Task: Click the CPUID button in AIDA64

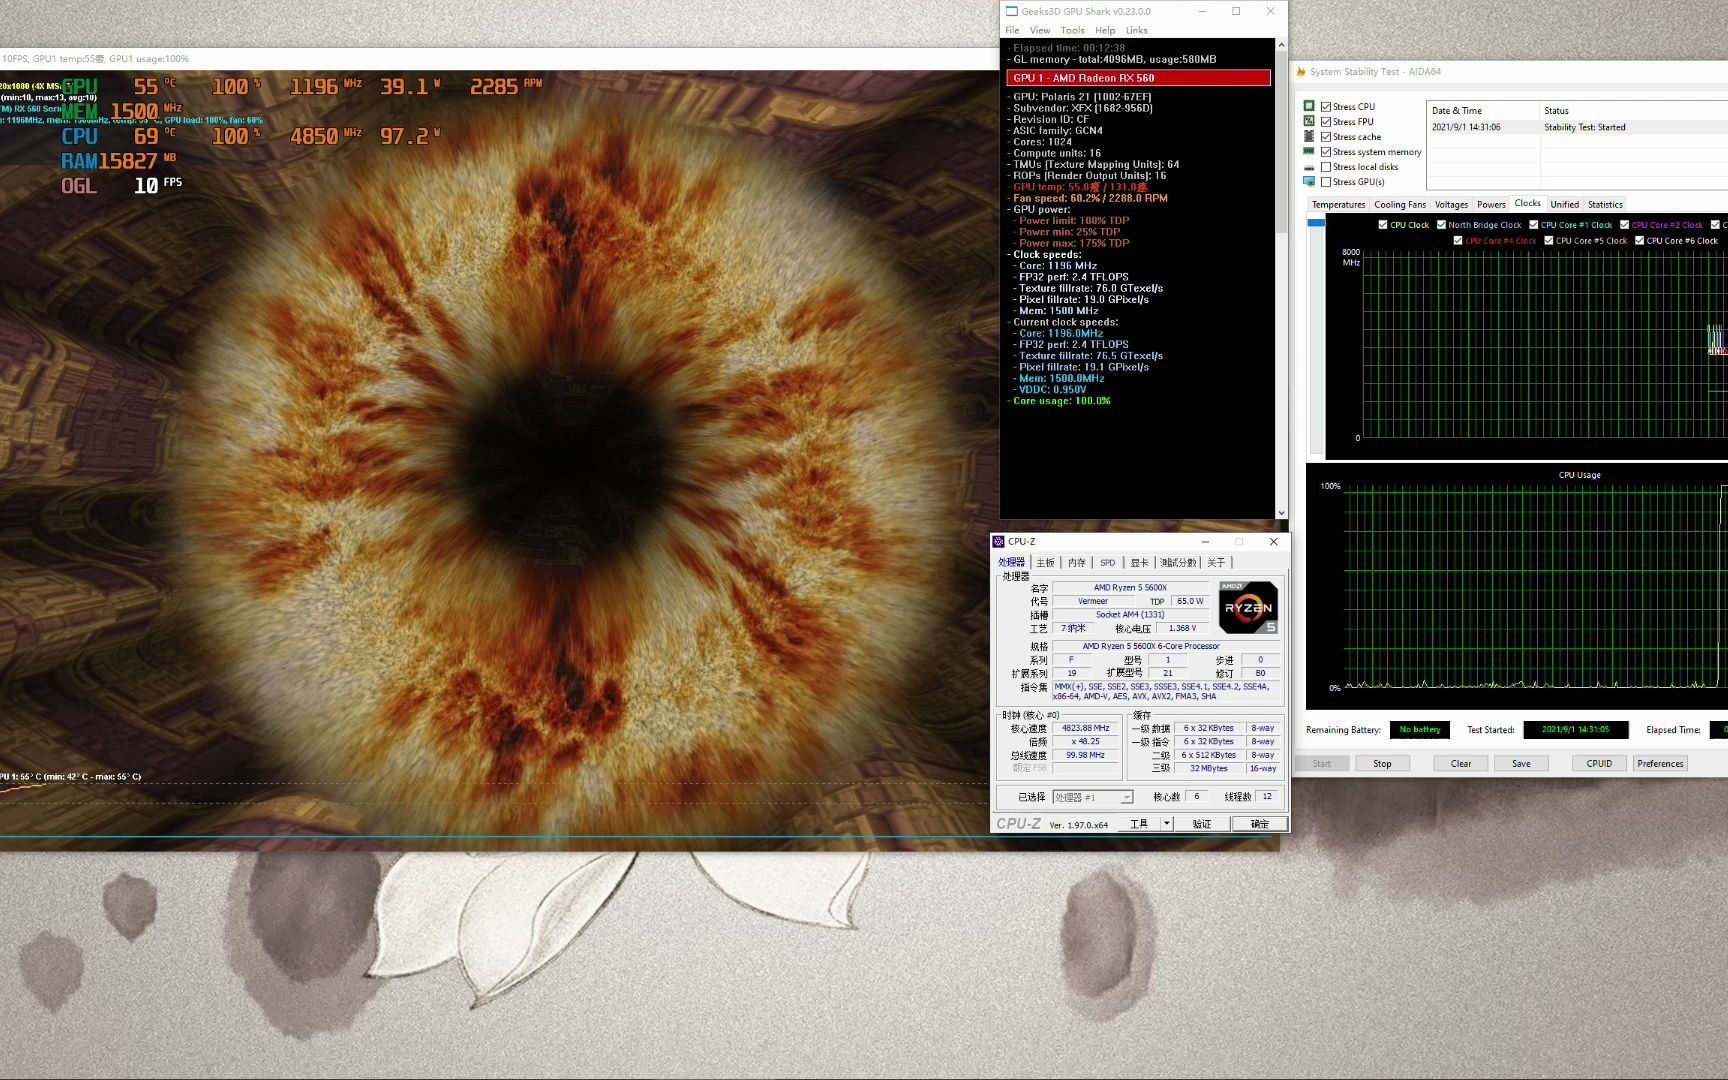Action: tap(1599, 763)
